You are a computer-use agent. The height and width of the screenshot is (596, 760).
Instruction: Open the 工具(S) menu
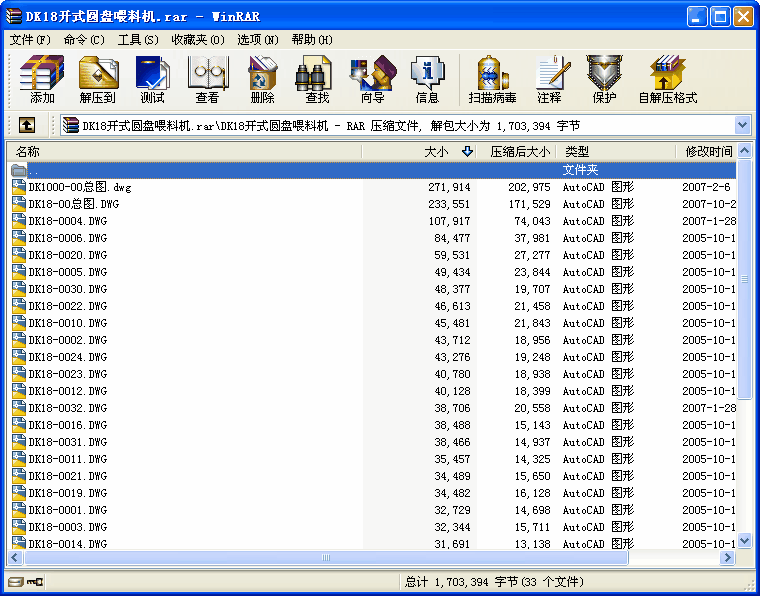point(138,40)
